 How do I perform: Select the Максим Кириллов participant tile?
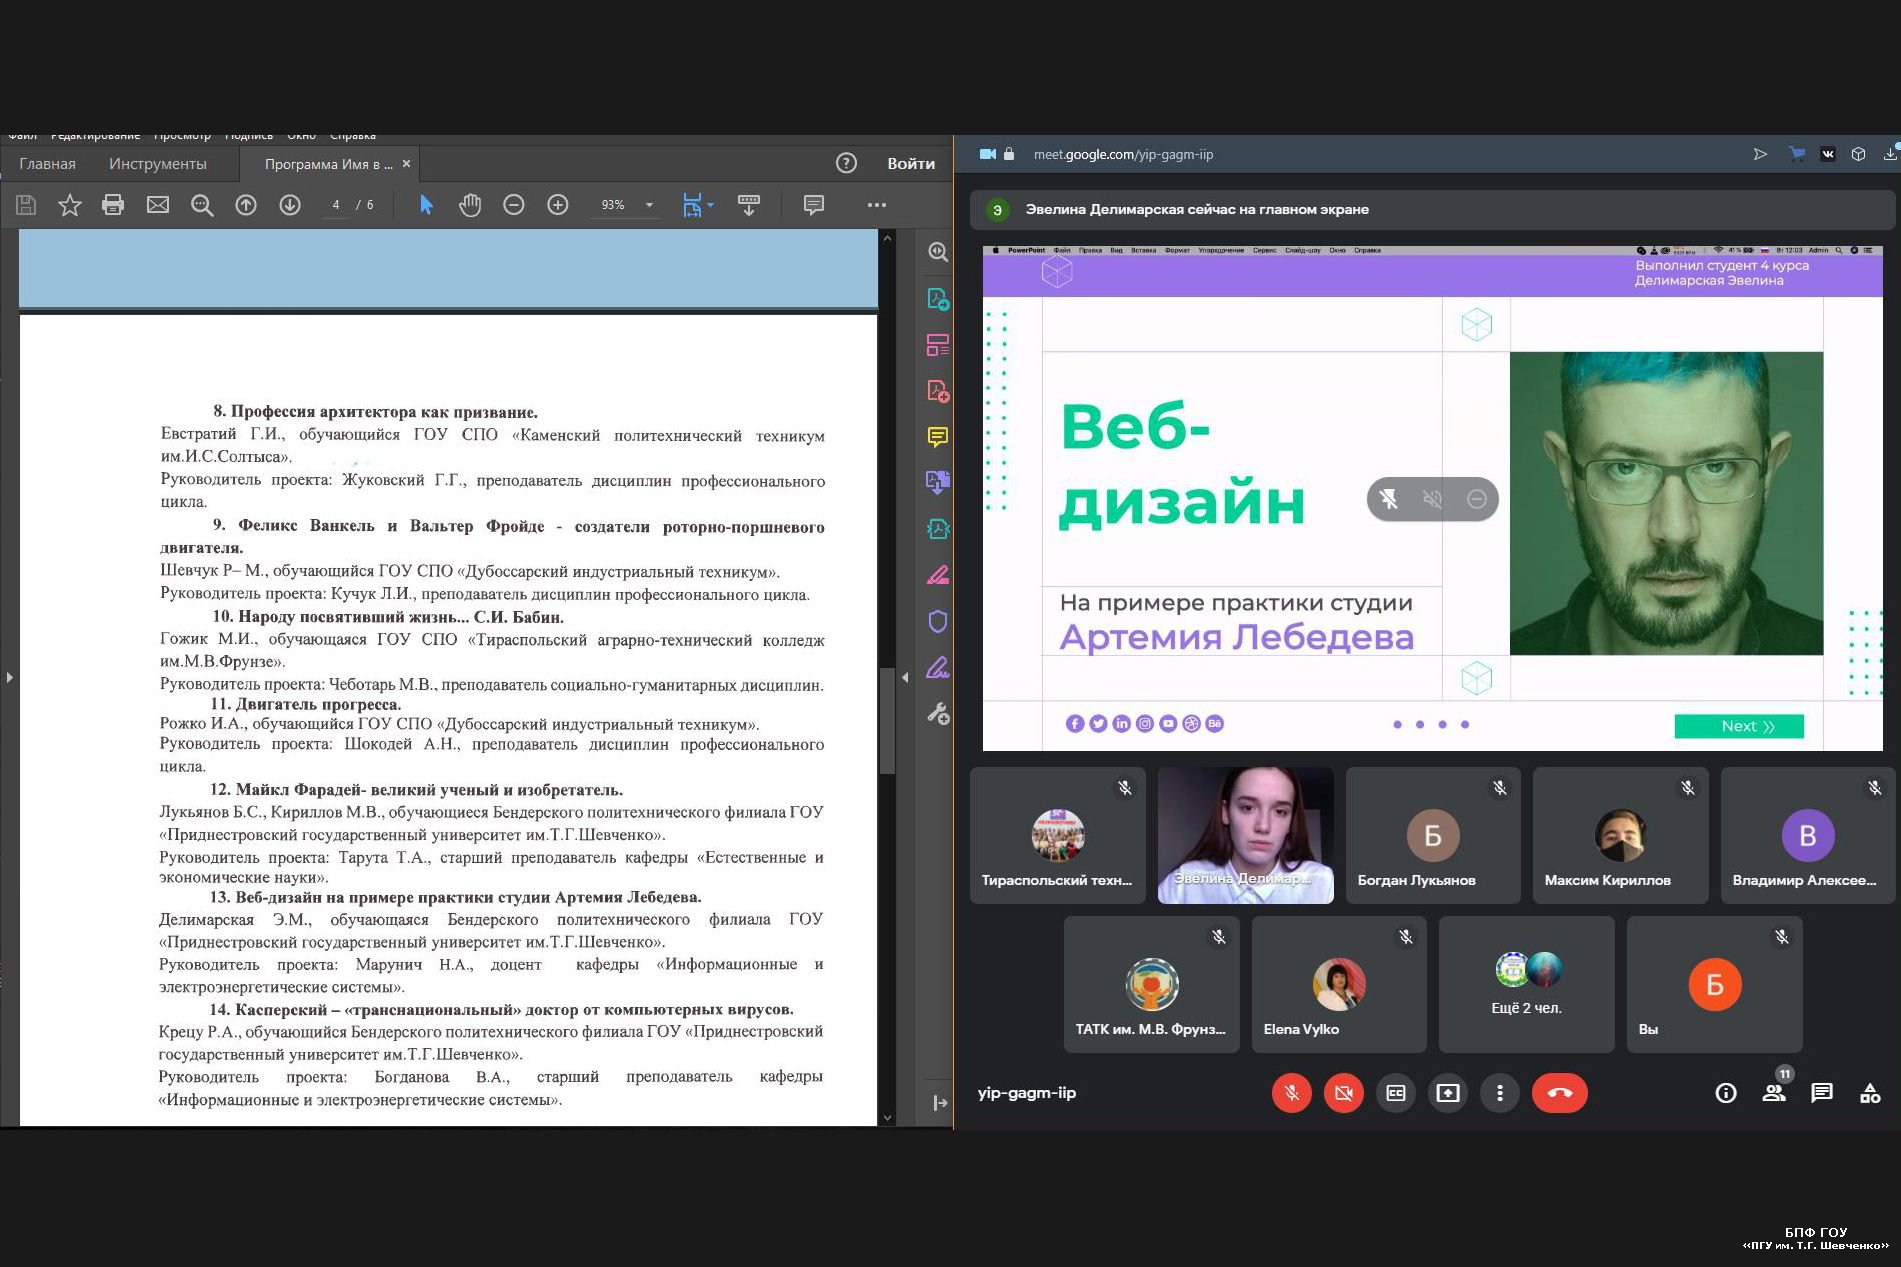point(1620,835)
